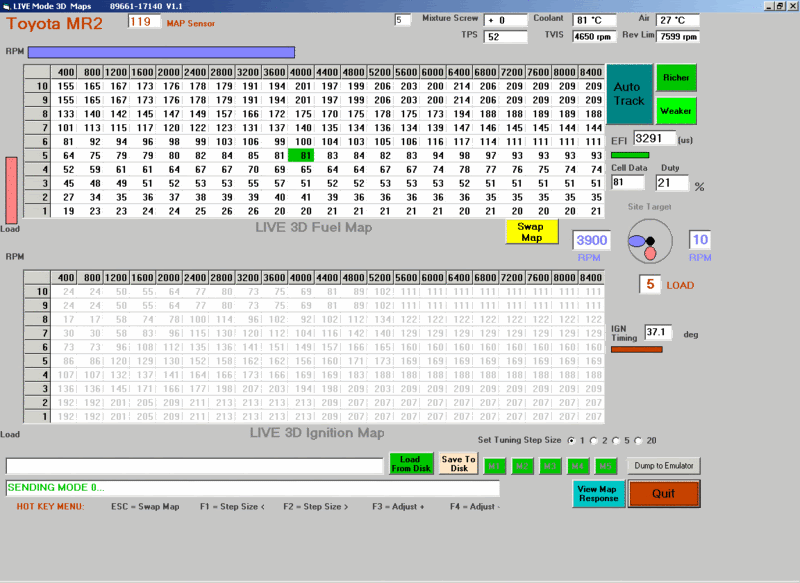Image resolution: width=800 pixels, height=583 pixels.
Task: Click the IGN Timing degrees field 37.1
Action: click(658, 333)
